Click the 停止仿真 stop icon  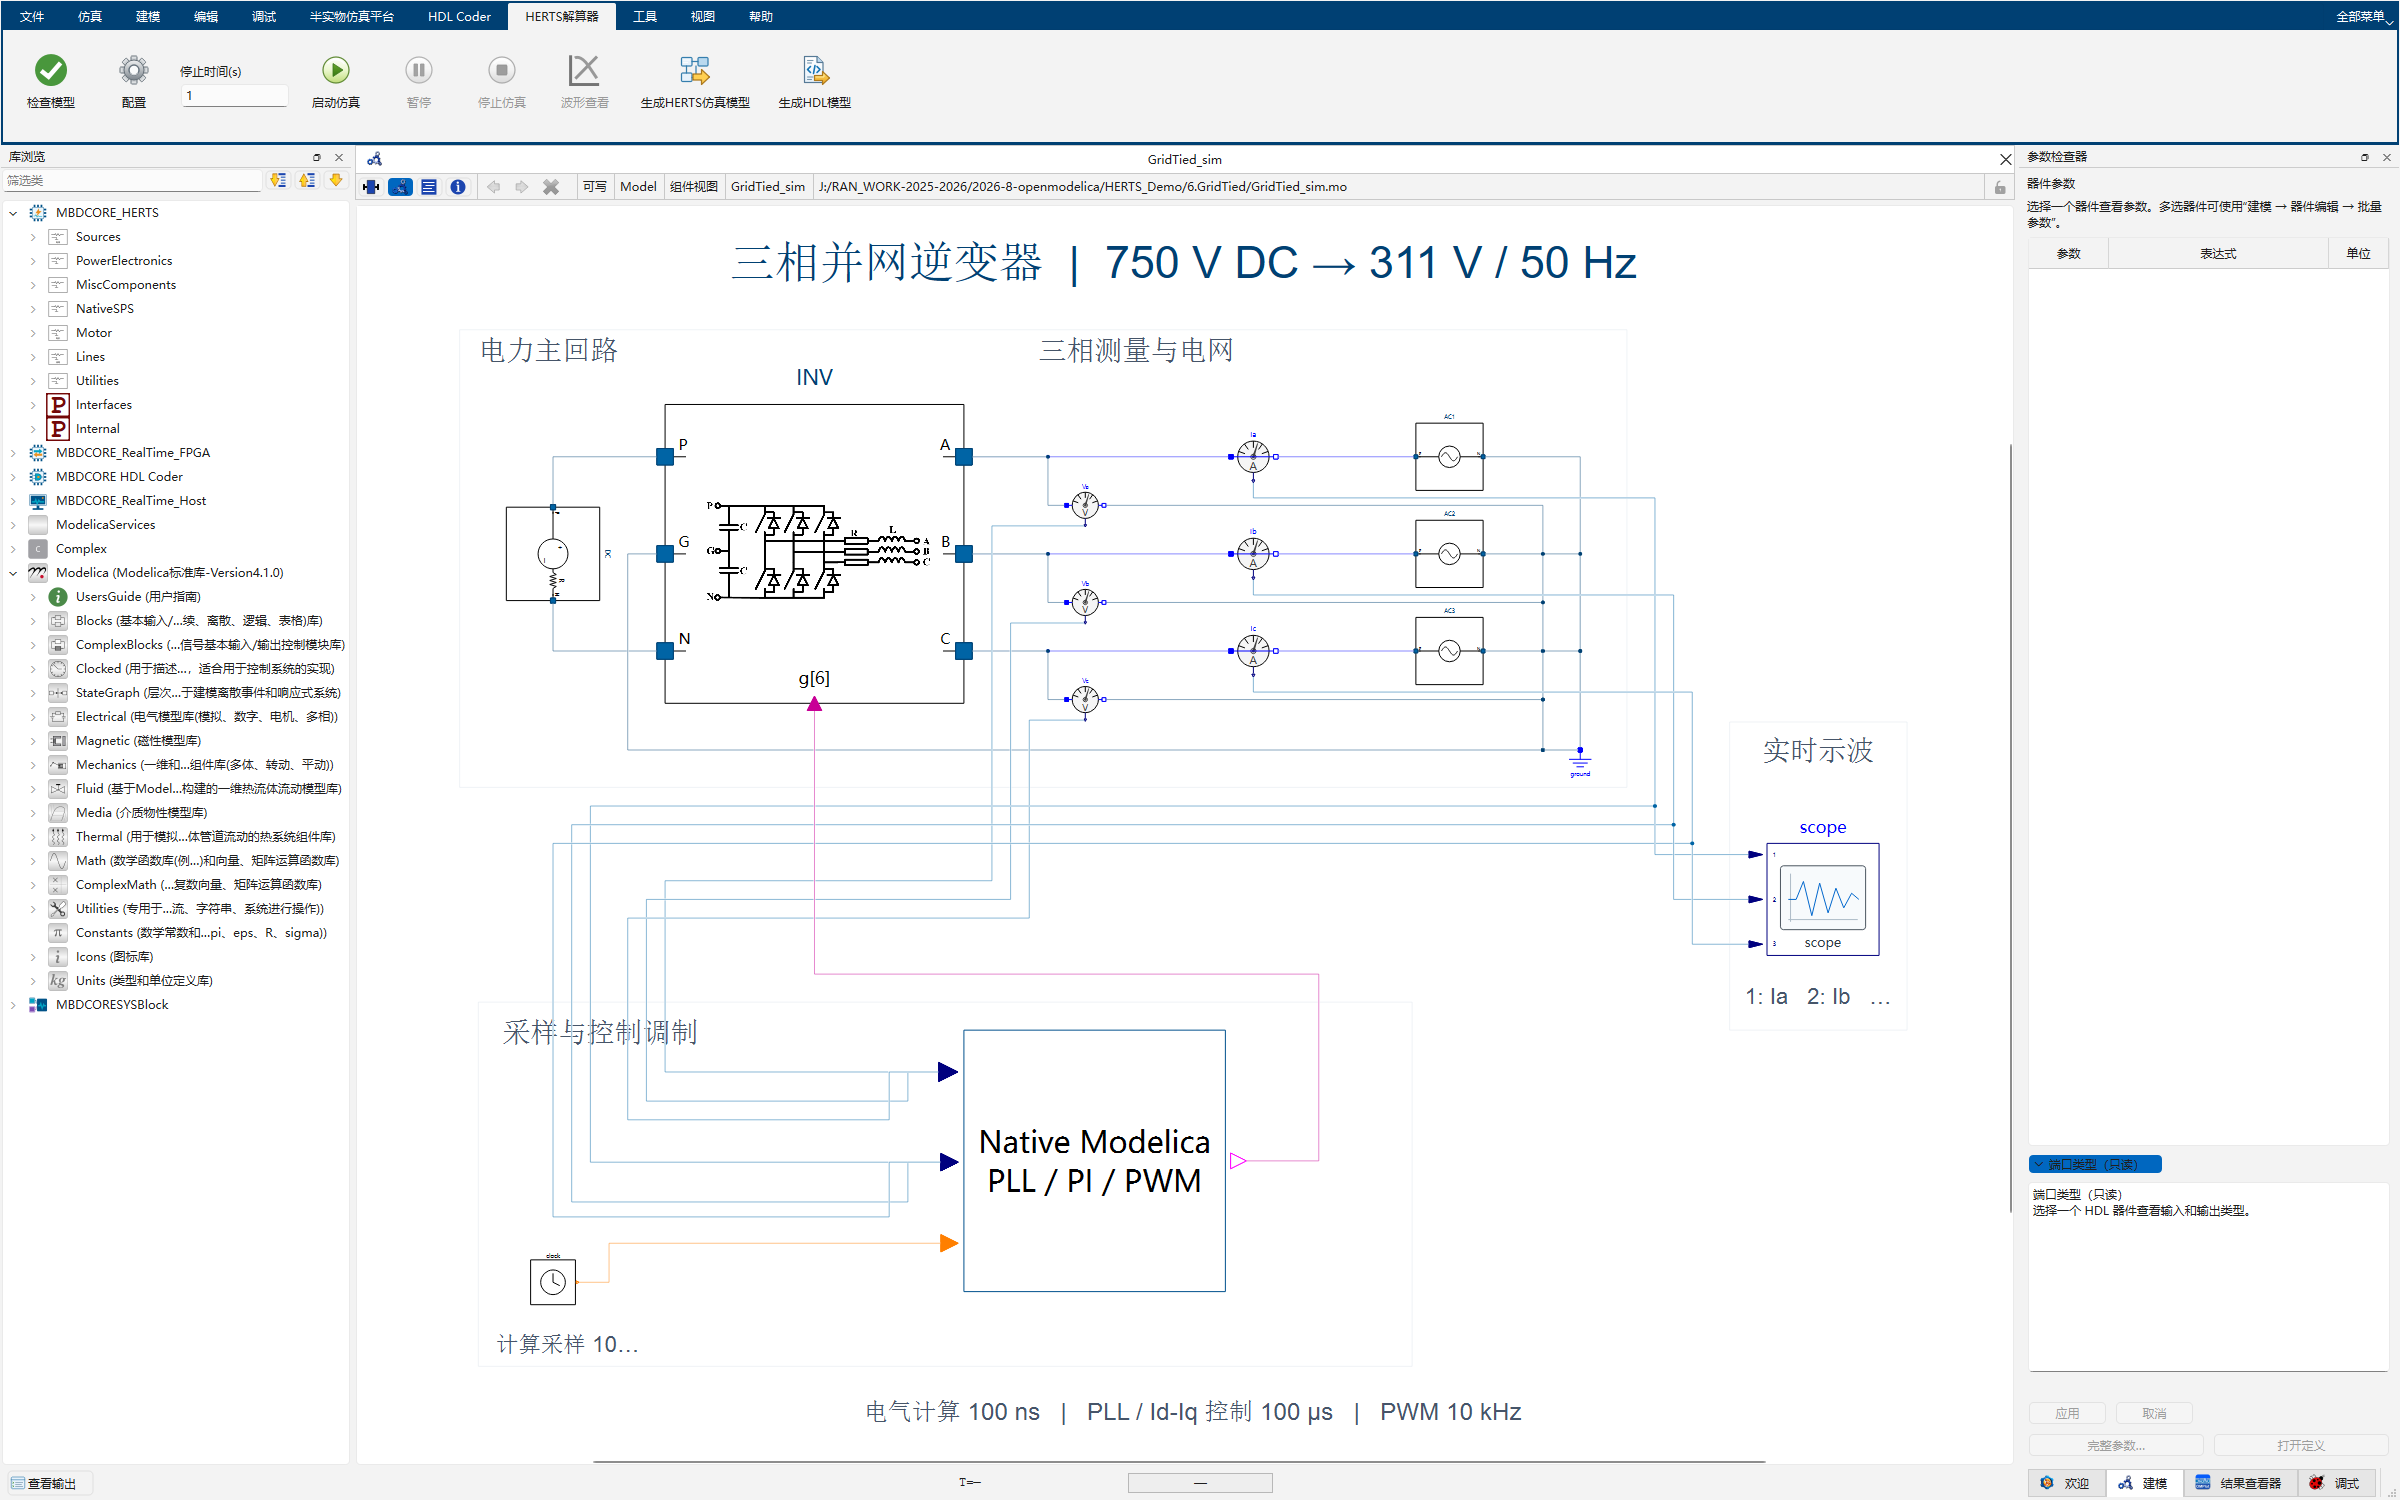pos(502,70)
